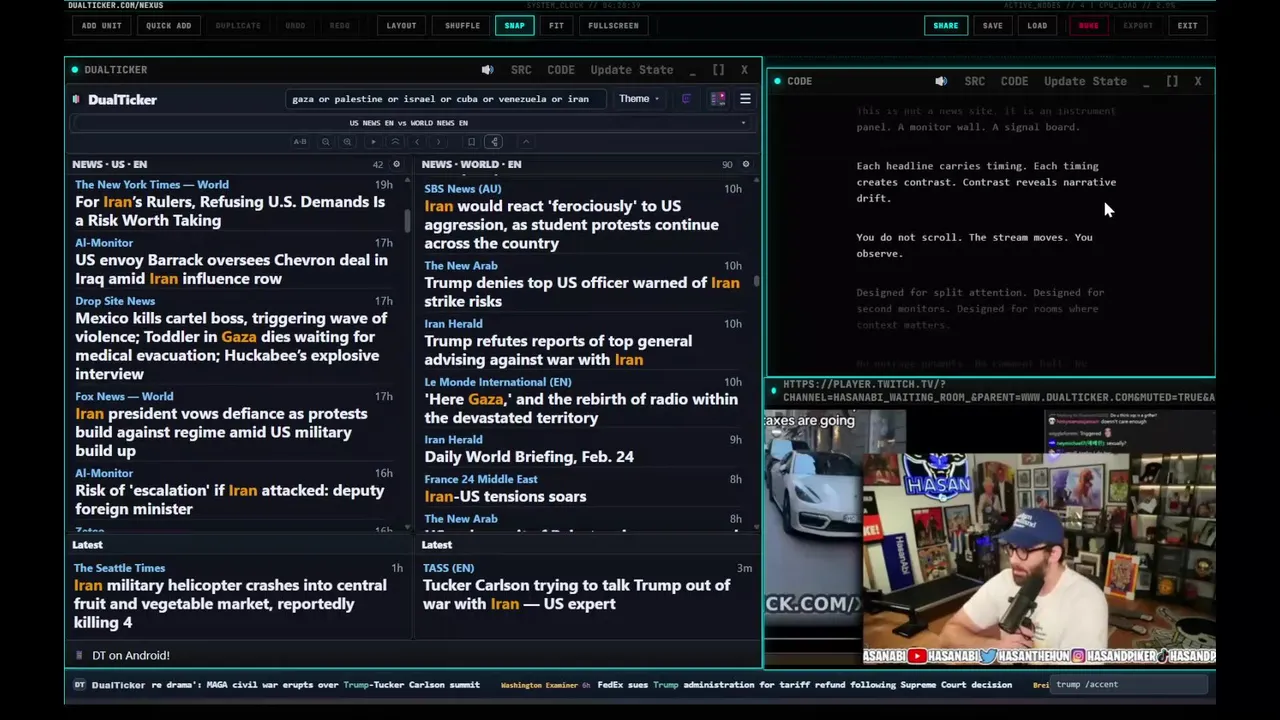The image size is (1280, 720).
Task: Click the DualTicker logo icon
Action: point(77,99)
